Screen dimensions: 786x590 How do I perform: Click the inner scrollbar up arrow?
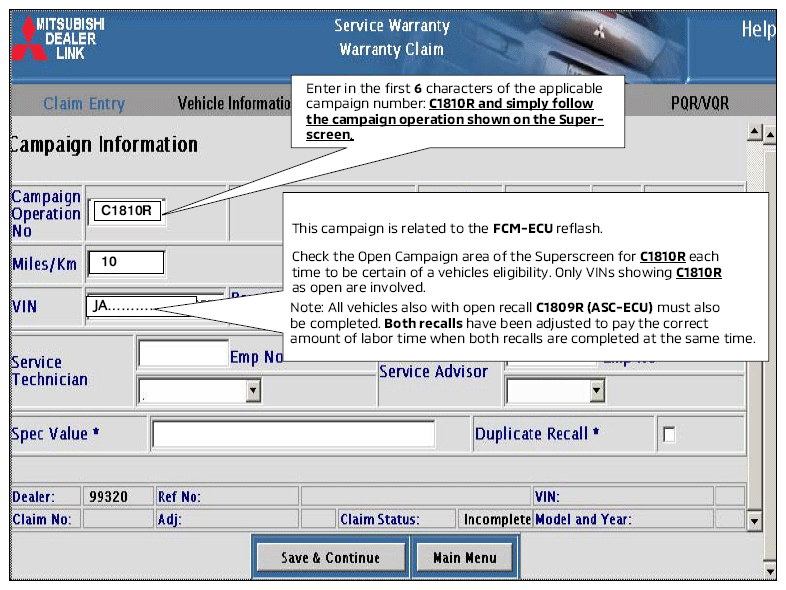click(754, 132)
